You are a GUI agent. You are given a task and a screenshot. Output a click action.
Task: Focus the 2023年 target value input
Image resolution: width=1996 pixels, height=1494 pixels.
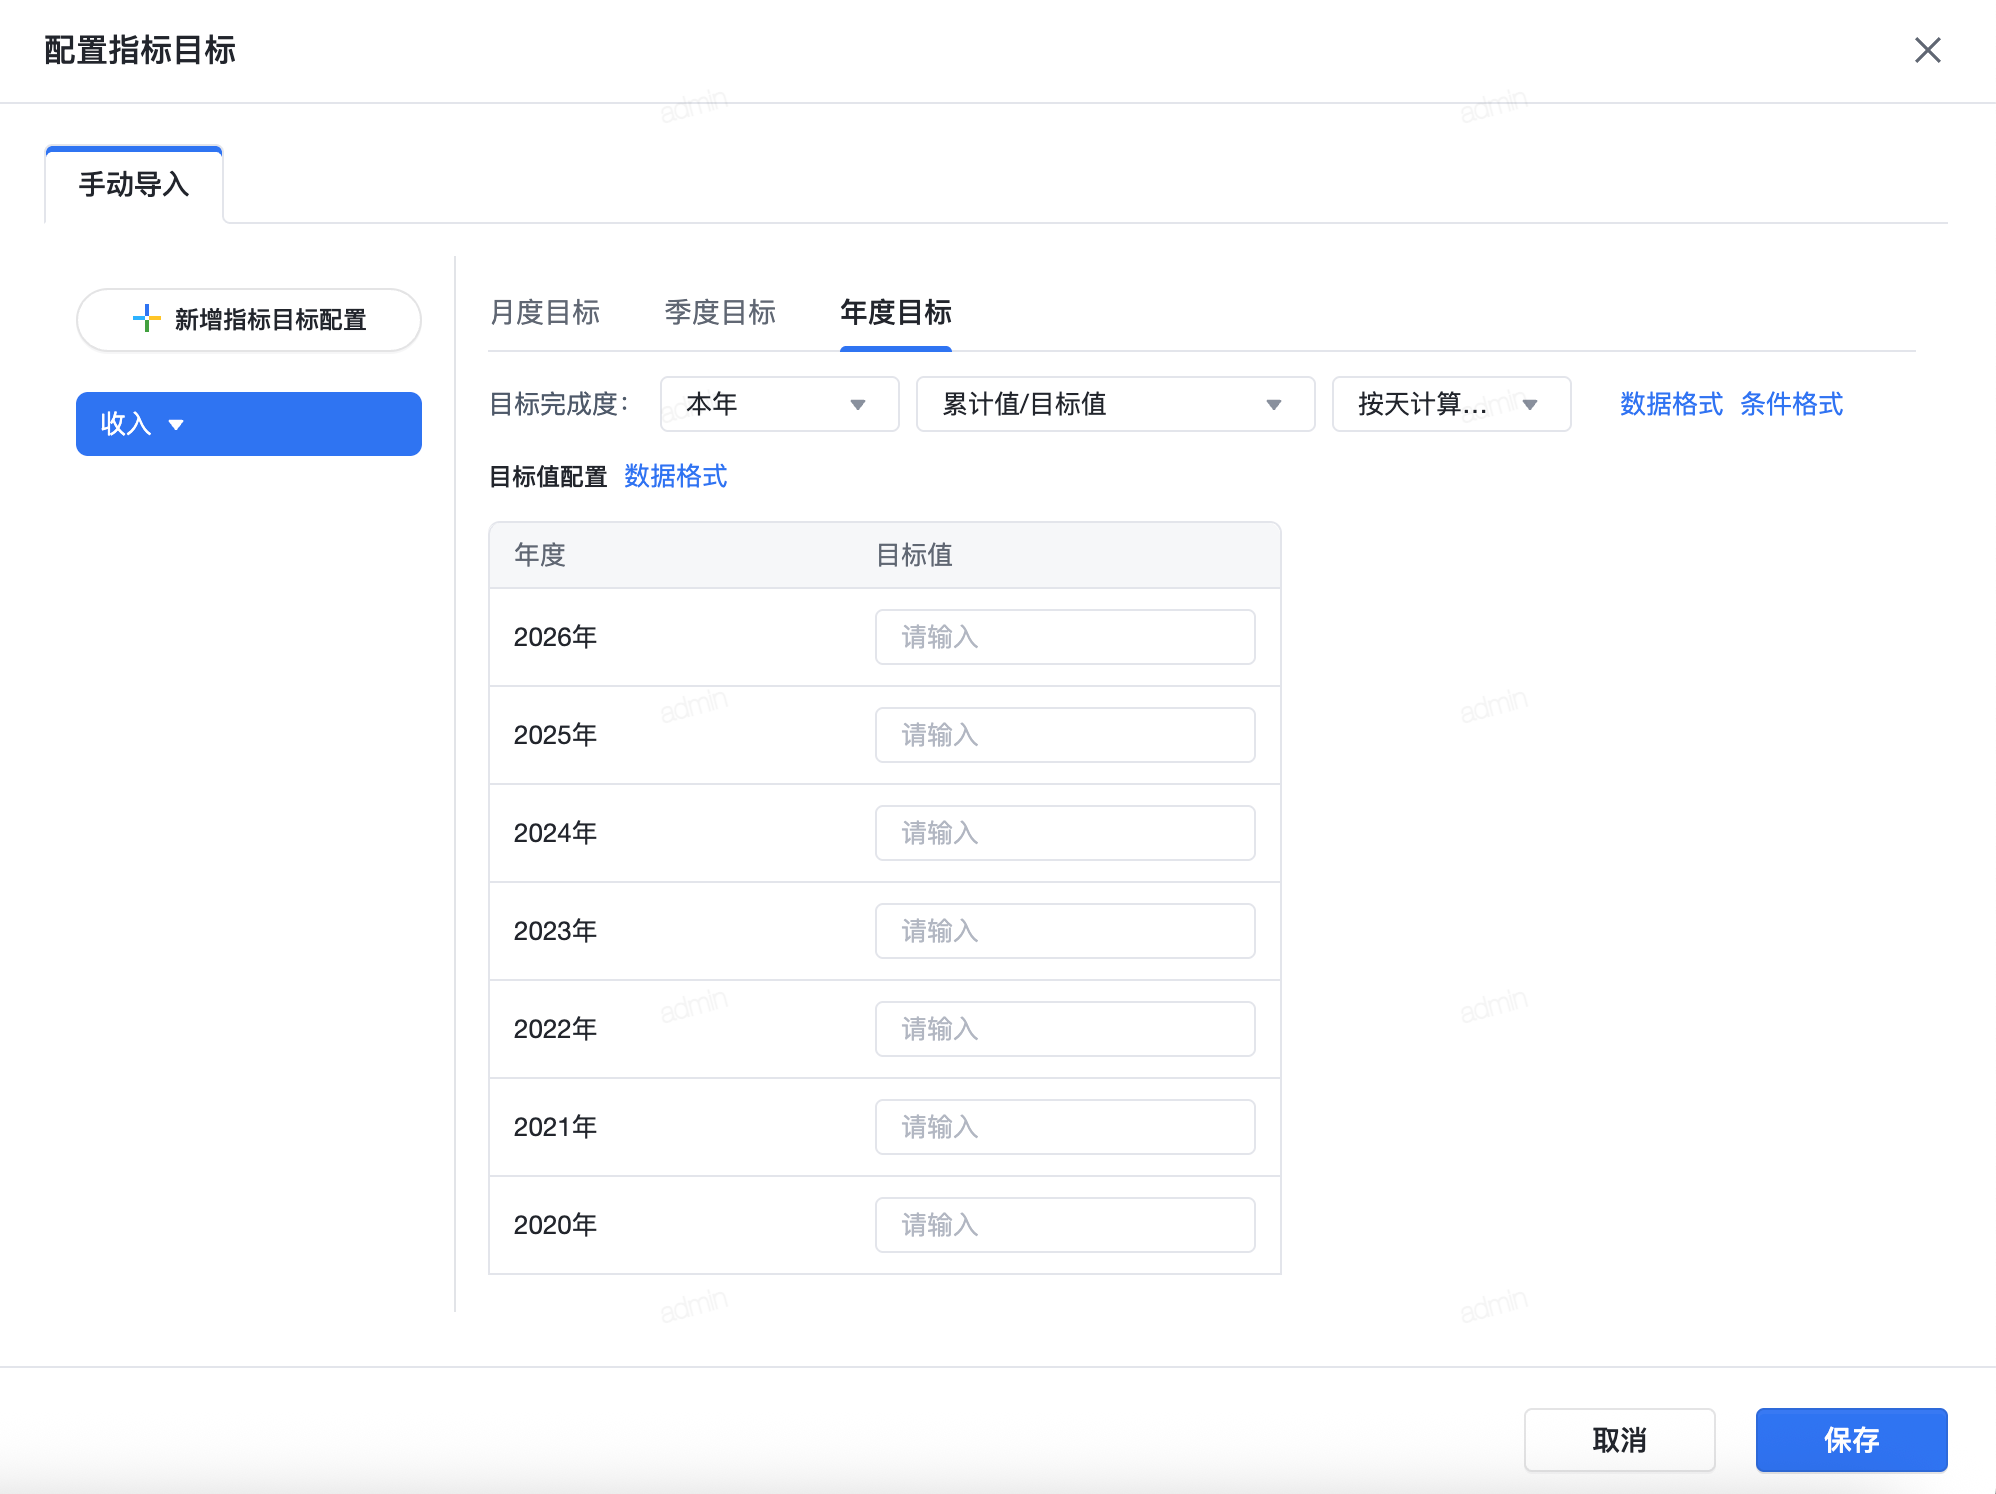pyautogui.click(x=1065, y=931)
